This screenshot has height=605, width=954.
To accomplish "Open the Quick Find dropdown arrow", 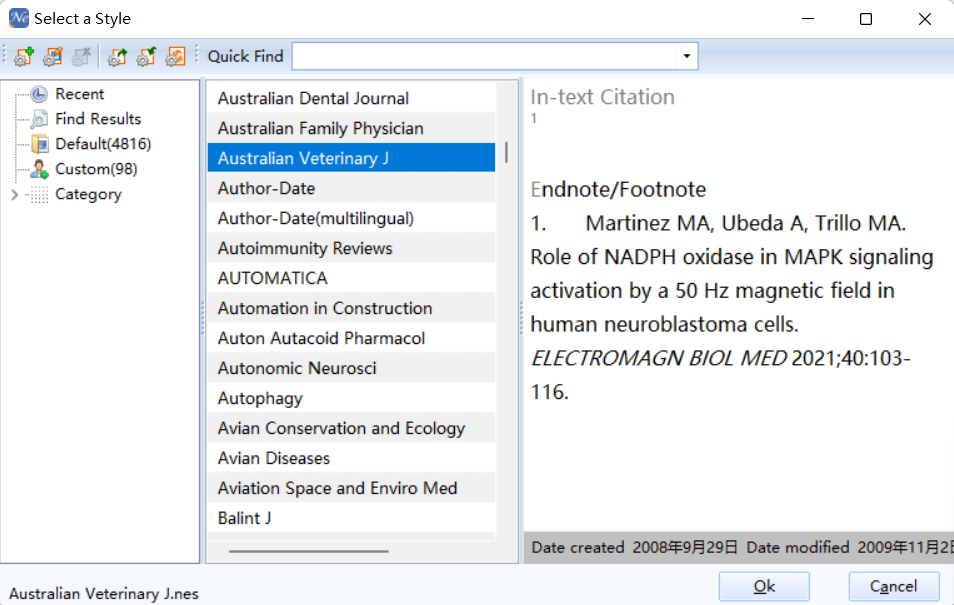I will pos(686,56).
